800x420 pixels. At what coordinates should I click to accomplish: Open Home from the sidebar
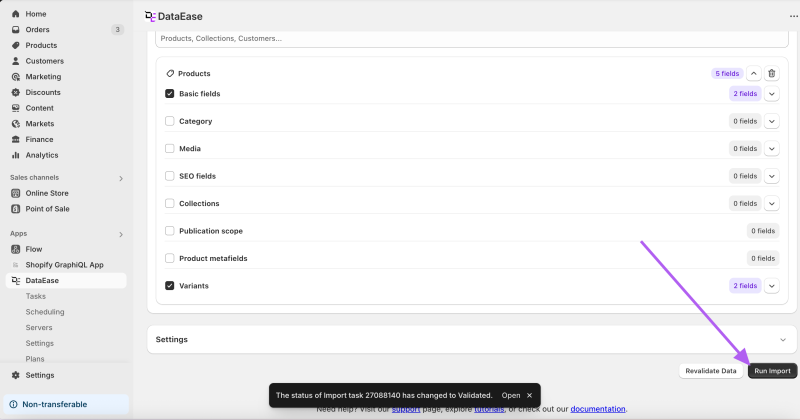coord(36,14)
